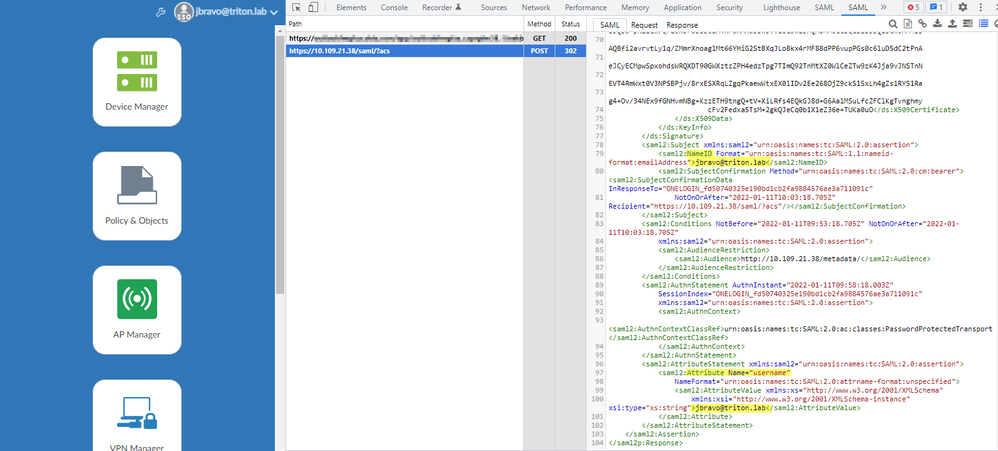Open the VPN Manager tile
The width and height of the screenshot is (998, 451).
click(x=136, y=415)
